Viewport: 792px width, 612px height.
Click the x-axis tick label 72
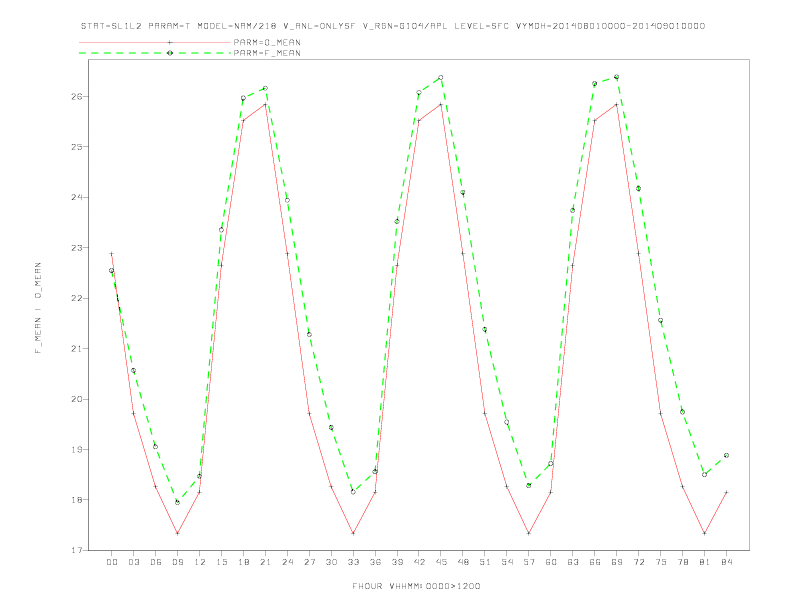click(x=638, y=562)
